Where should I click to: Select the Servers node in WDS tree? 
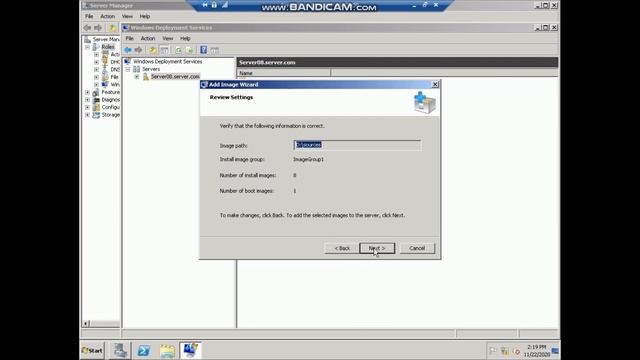(151, 69)
